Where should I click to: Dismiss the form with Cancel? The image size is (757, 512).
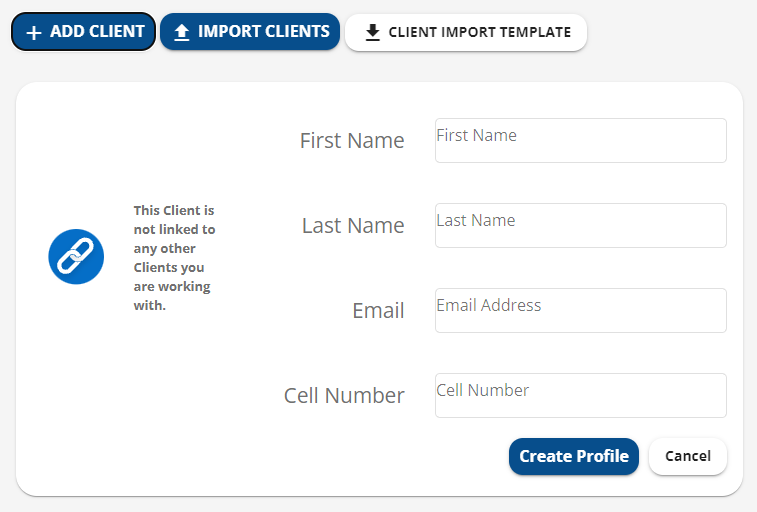[688, 457]
